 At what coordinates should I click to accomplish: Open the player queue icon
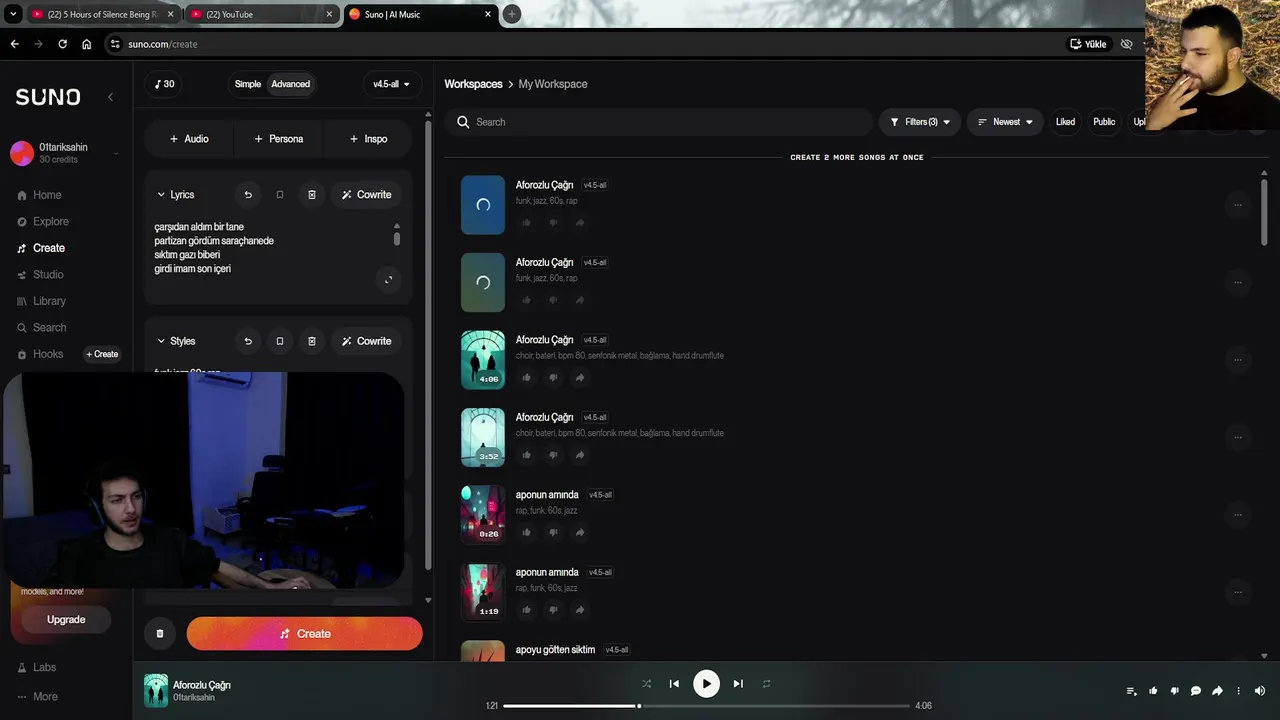pyautogui.click(x=1131, y=691)
